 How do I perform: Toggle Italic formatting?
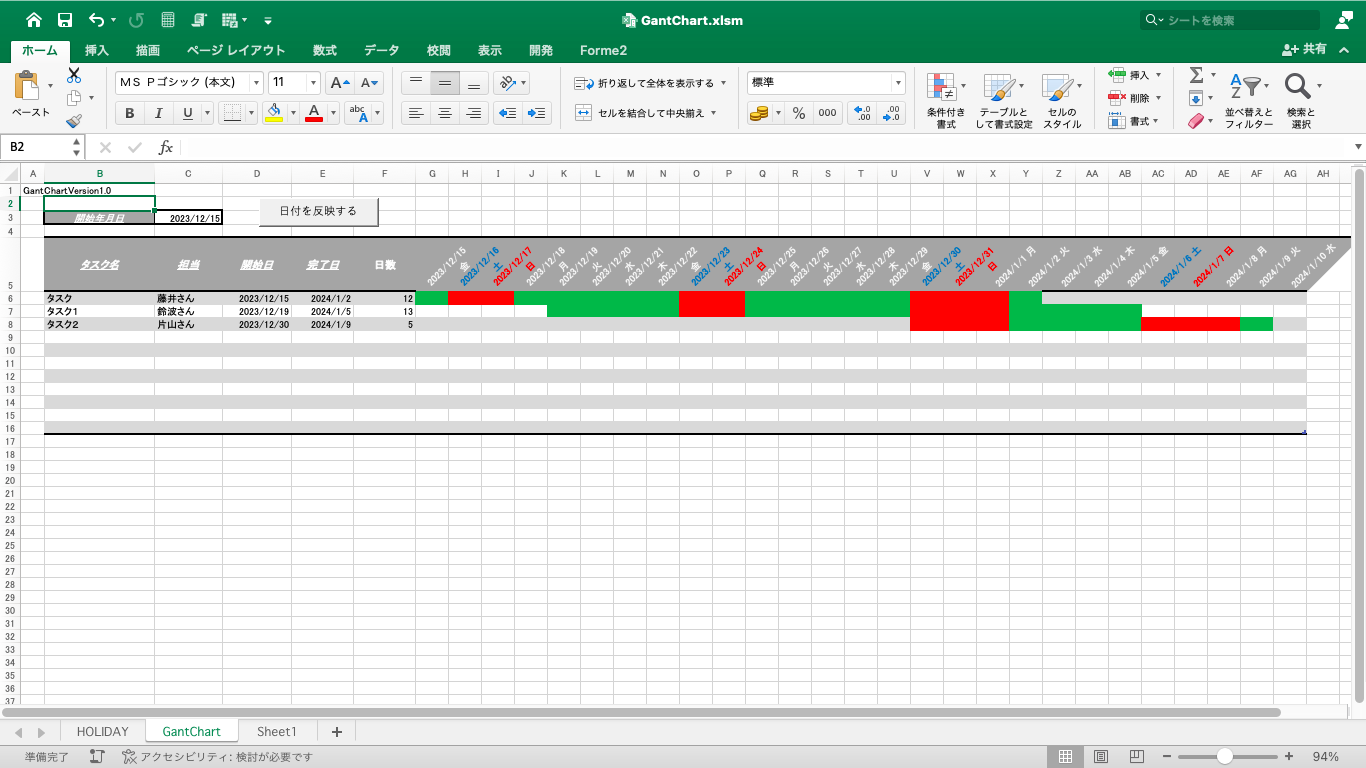click(156, 113)
